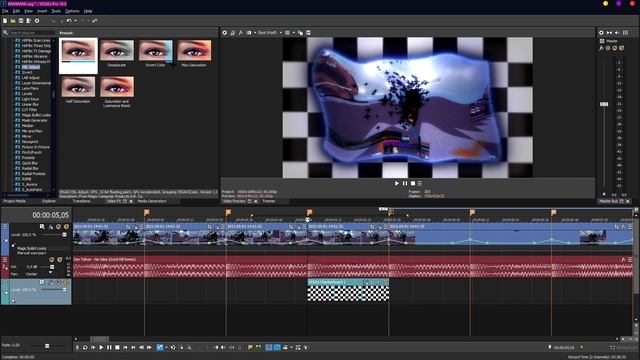
Task: Open Master bus properties icon
Action: point(601,33)
